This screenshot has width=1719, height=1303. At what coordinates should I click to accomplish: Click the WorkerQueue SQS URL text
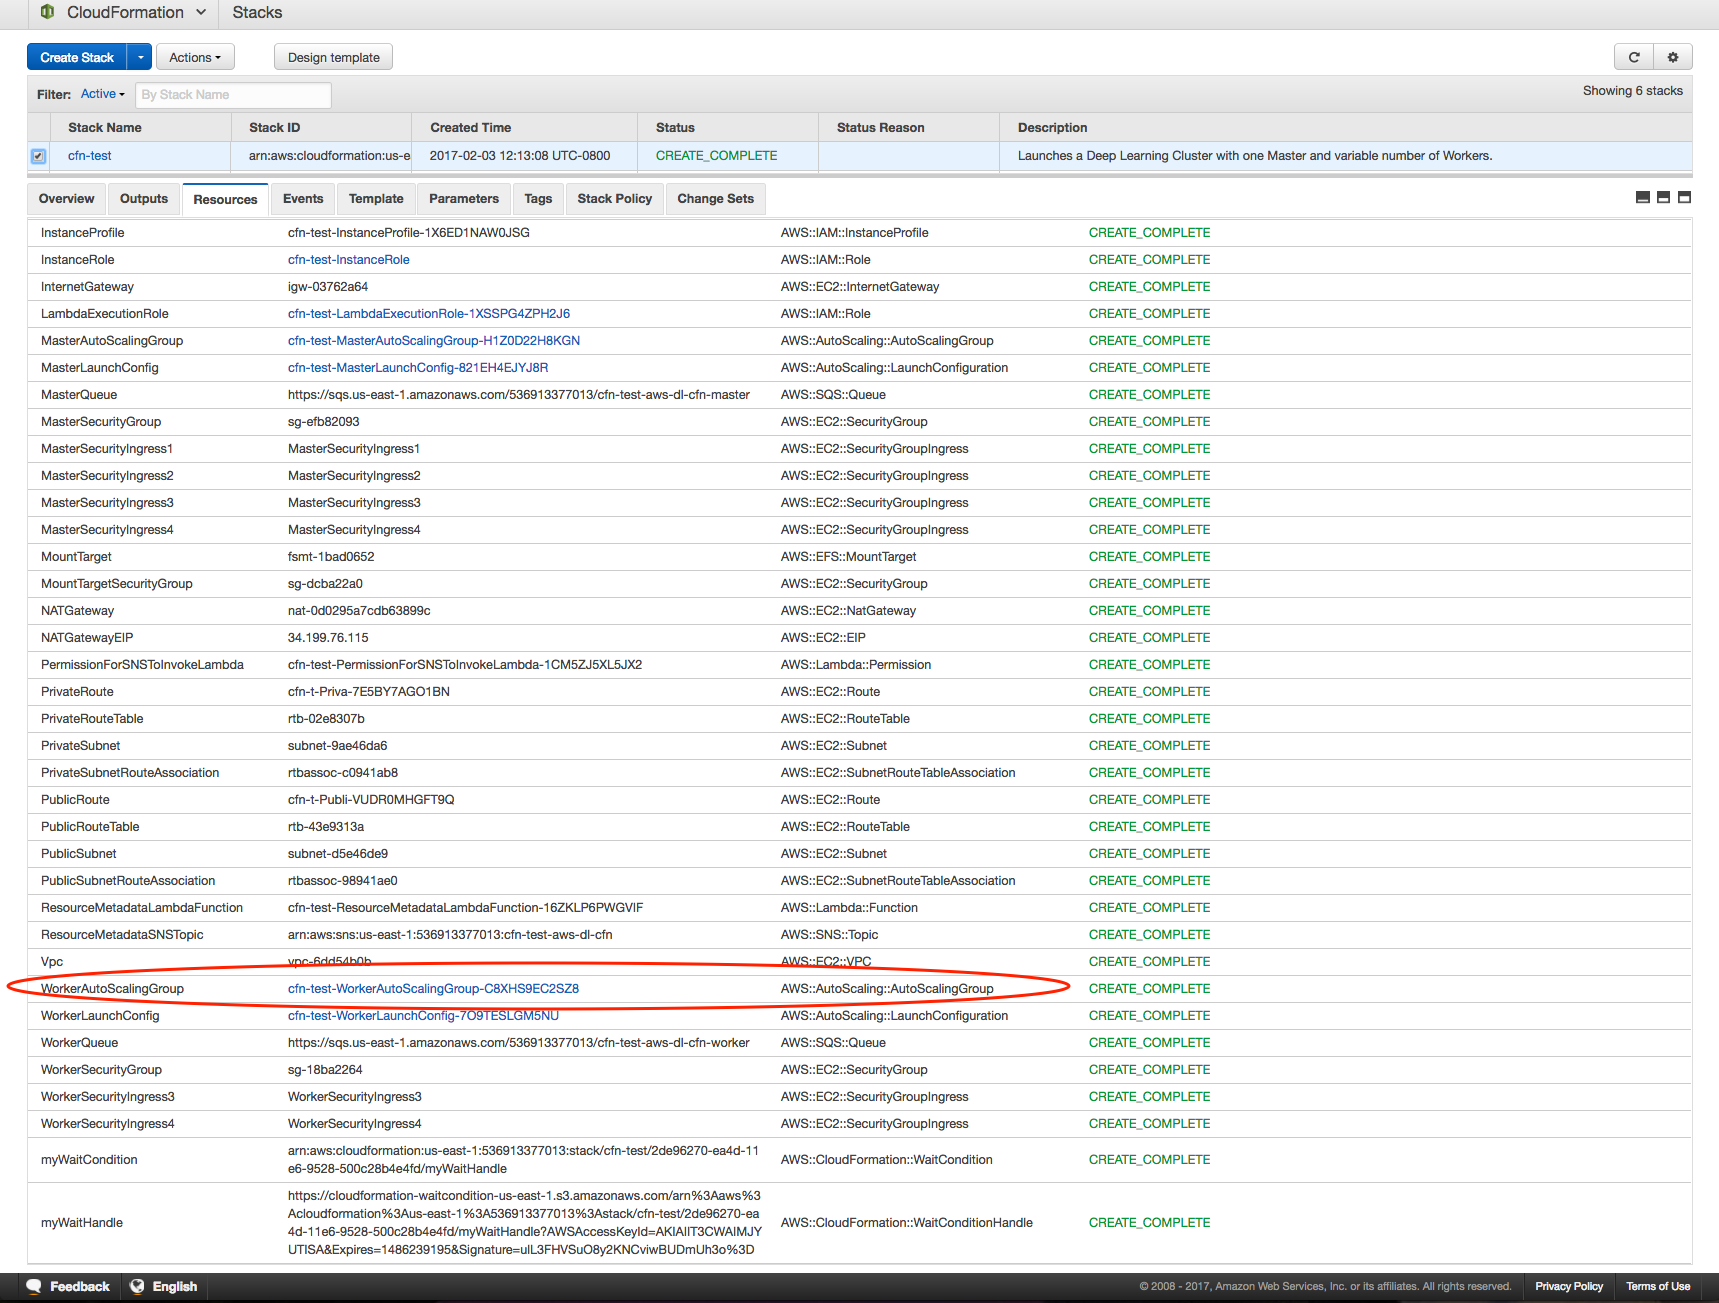[x=519, y=1043]
